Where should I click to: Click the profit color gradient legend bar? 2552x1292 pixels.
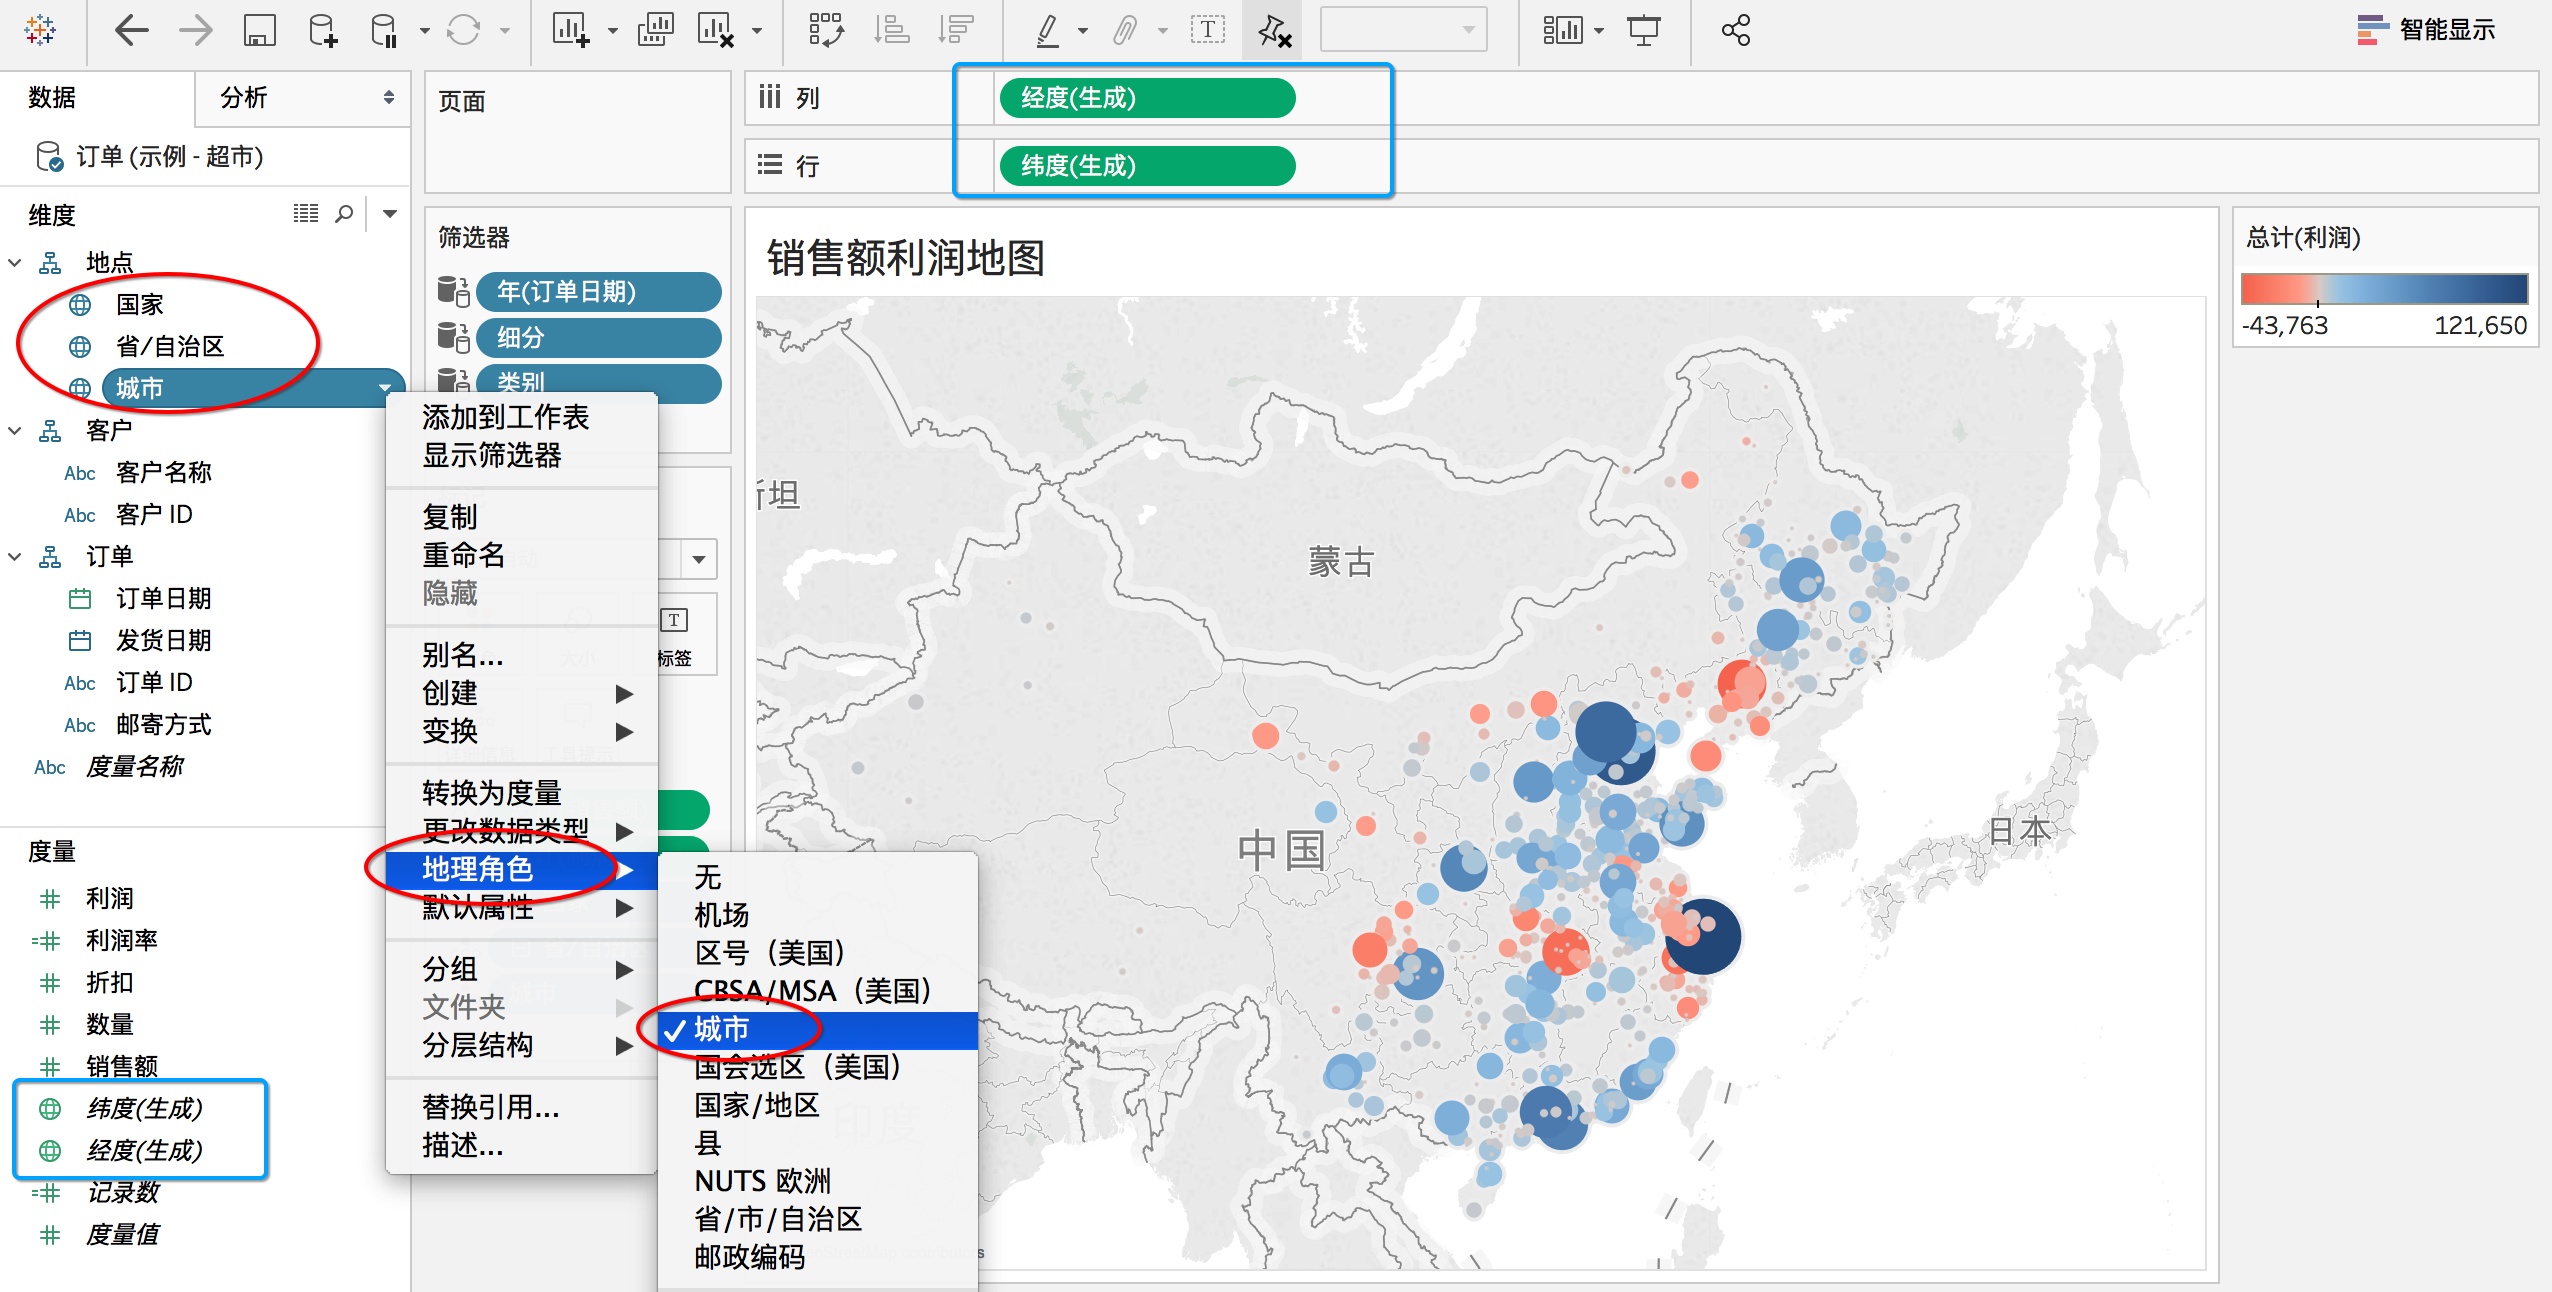[x=2384, y=289]
